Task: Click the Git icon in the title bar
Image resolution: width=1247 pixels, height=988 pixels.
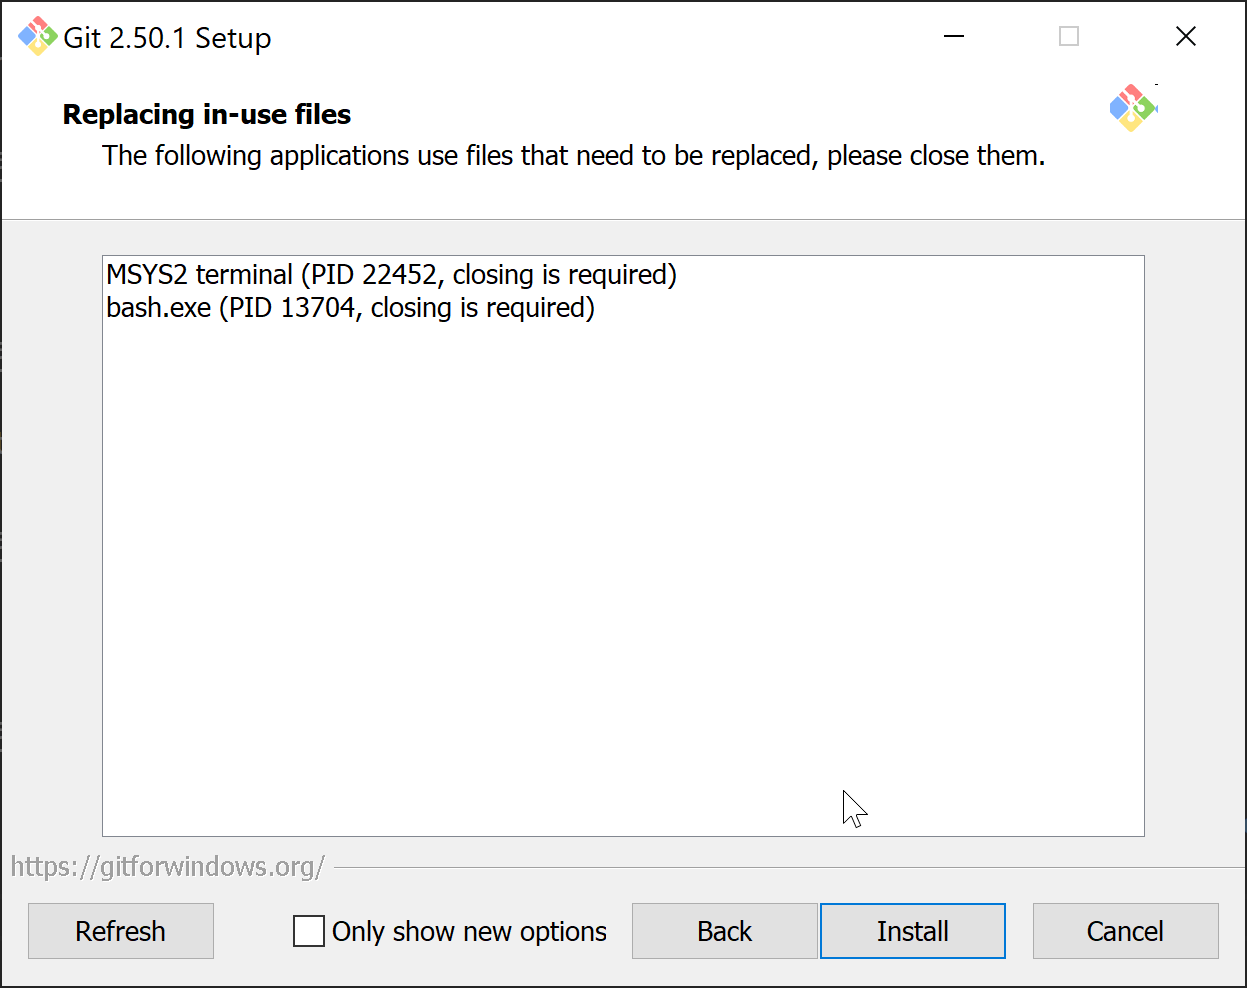Action: click(37, 37)
